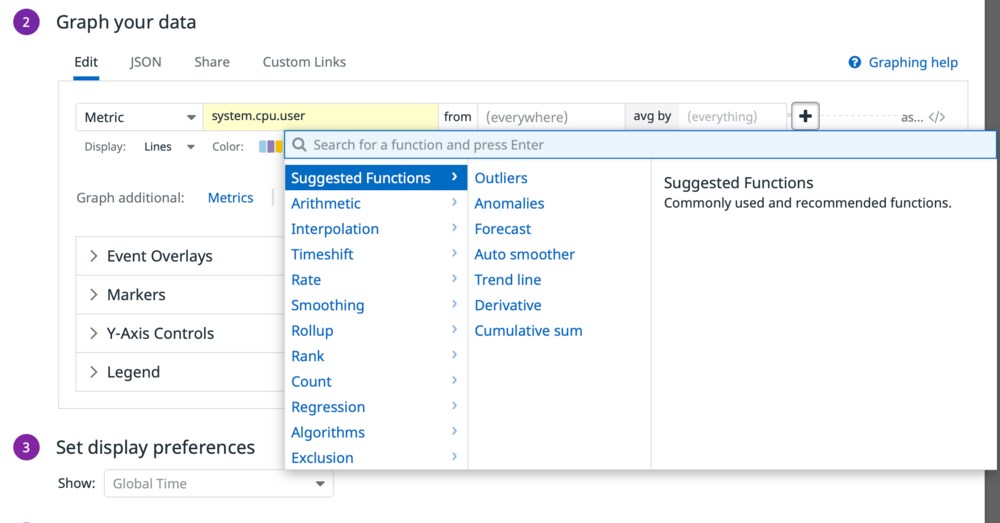Click the search magnifier icon in function search
This screenshot has width=1000, height=523.
pyautogui.click(x=299, y=145)
